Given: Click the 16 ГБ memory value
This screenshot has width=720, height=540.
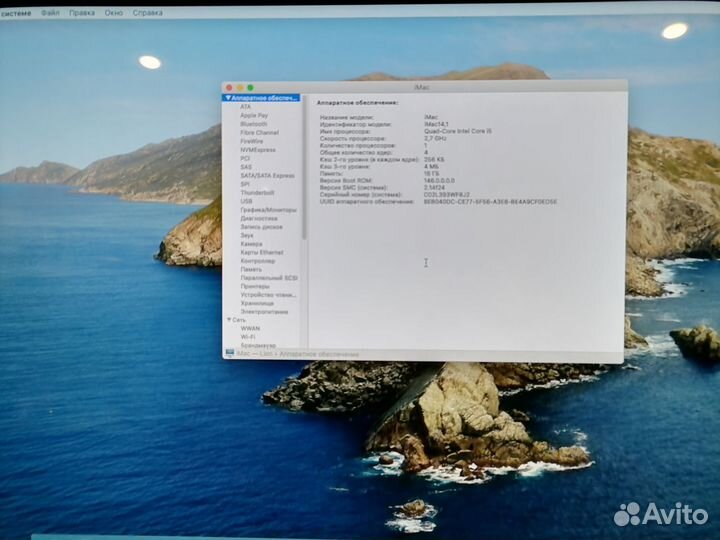Looking at the screenshot, I should click(431, 174).
